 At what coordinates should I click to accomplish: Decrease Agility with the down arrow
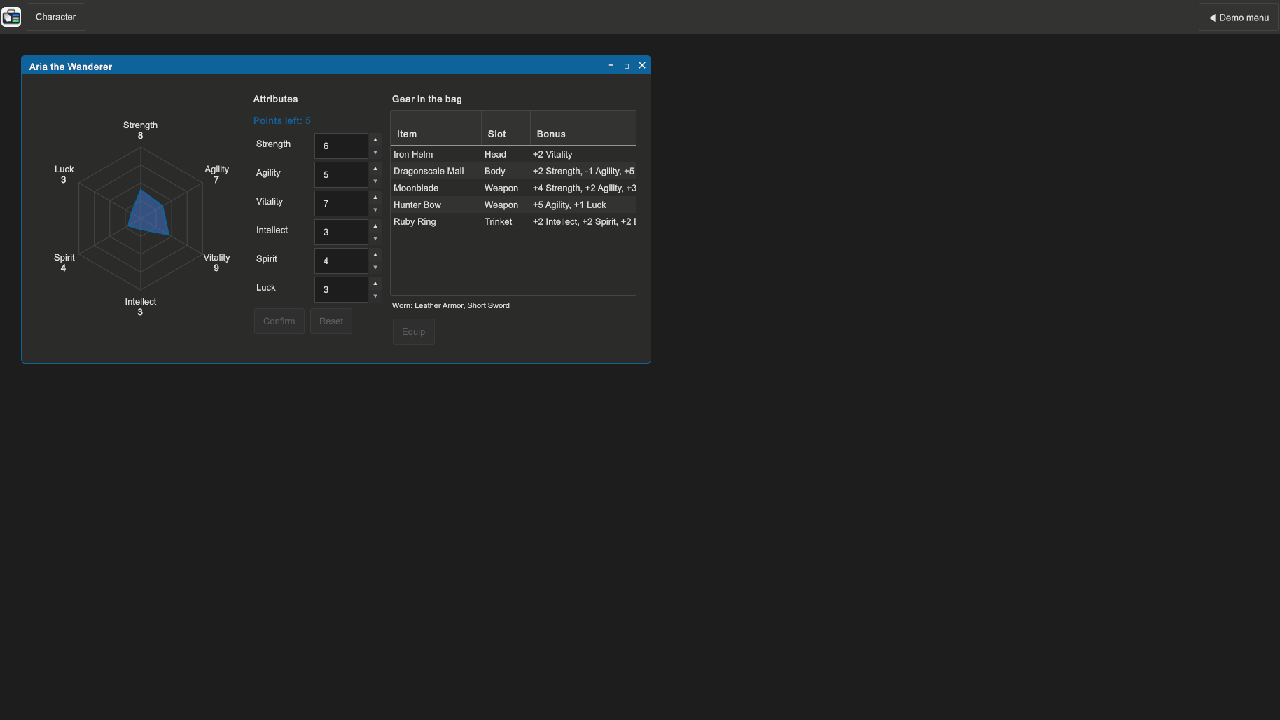tap(375, 181)
